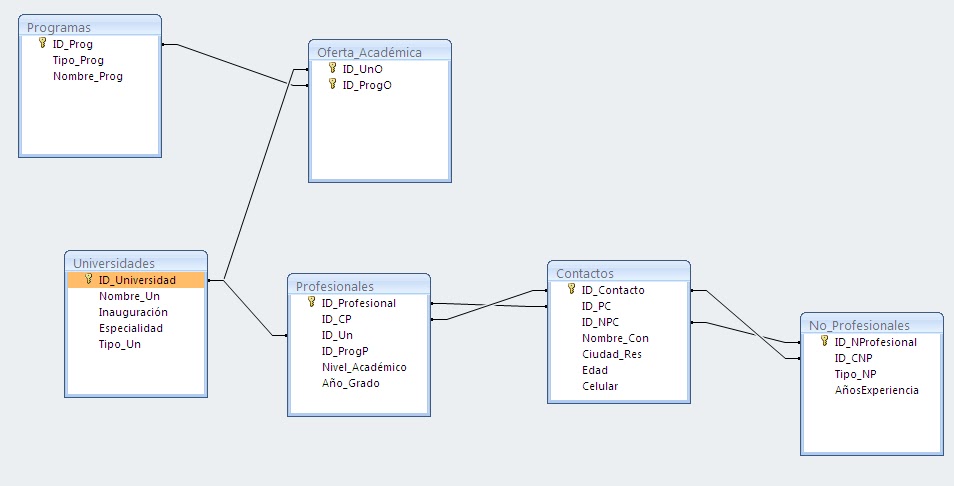Select the Contactos table title bar
Image resolution: width=954 pixels, height=486 pixels.
click(619, 273)
